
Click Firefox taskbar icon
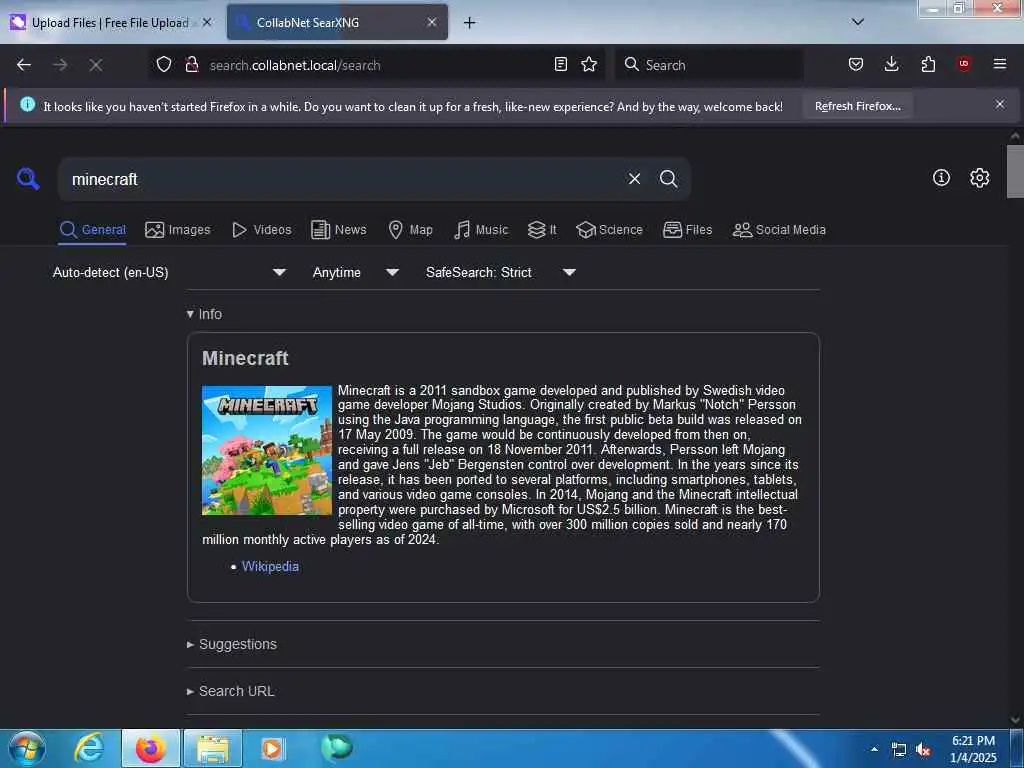coord(150,748)
